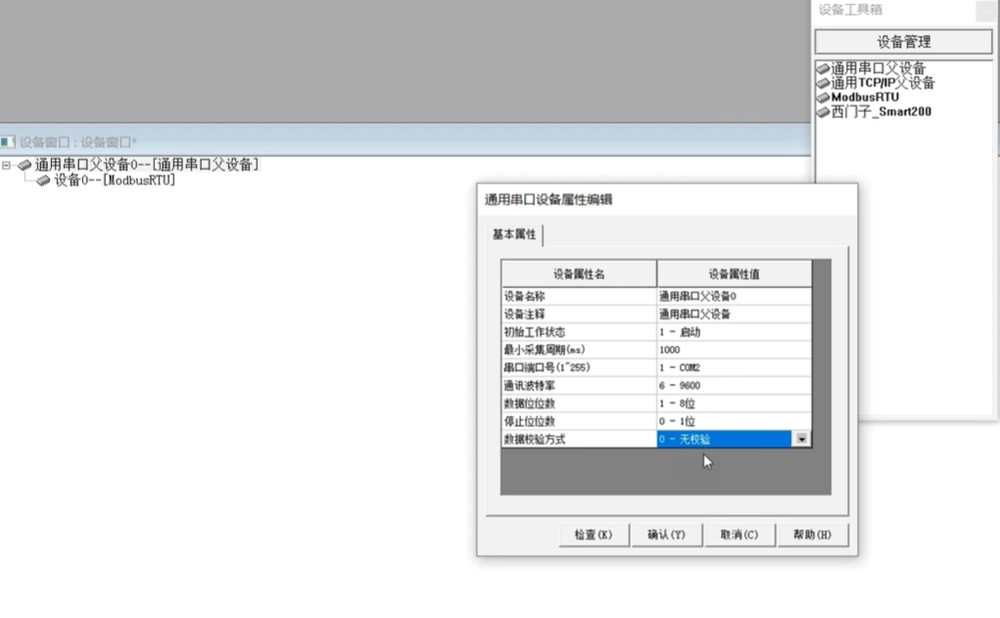Click the 通用串口父设备 icon in the toolbox
The height and width of the screenshot is (618, 1000).
point(823,68)
